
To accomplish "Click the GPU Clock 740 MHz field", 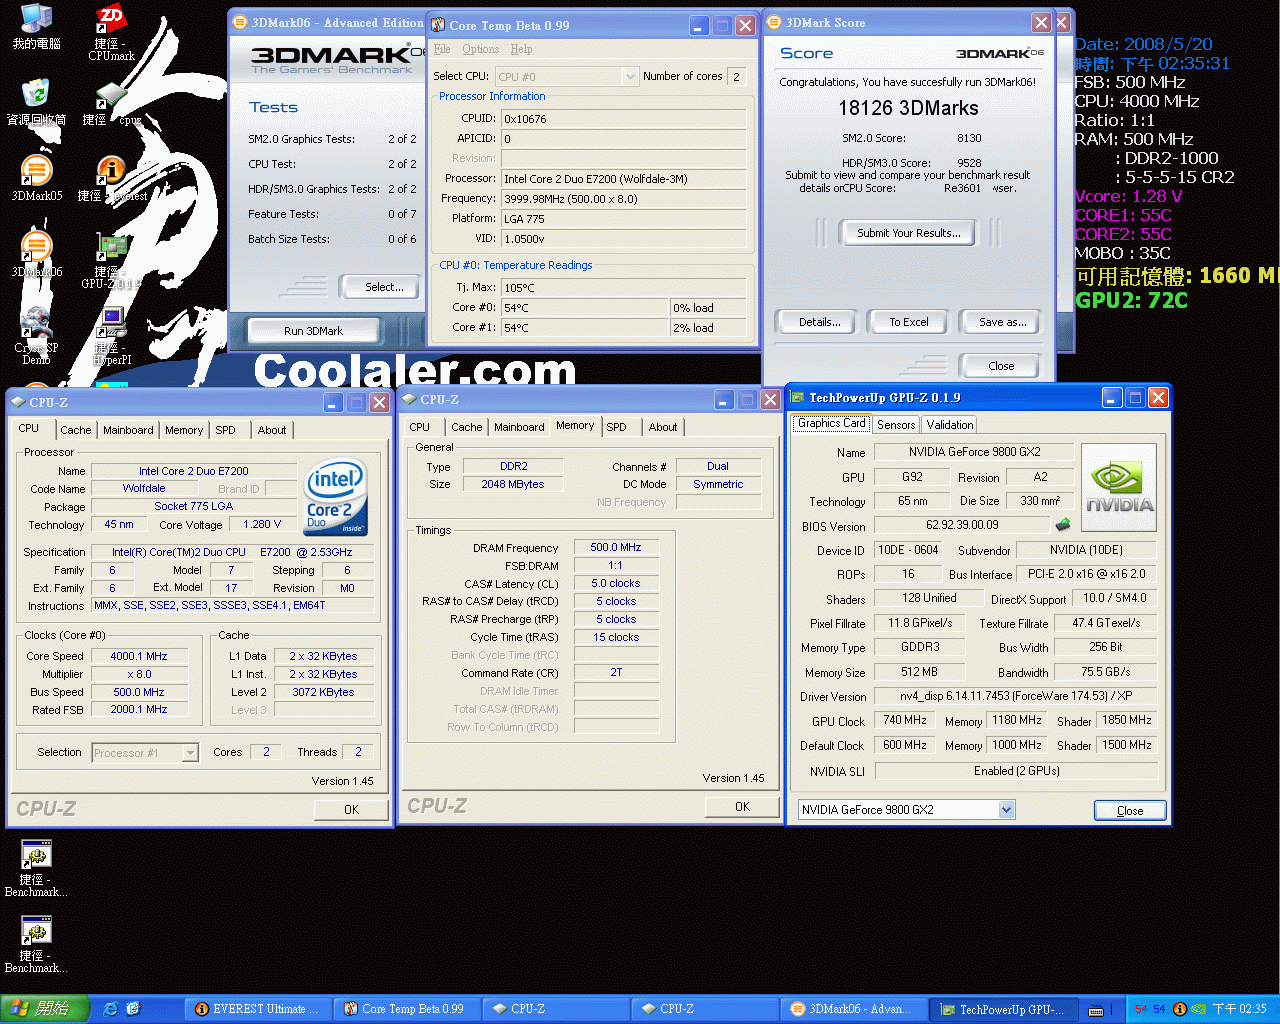I will [905, 720].
